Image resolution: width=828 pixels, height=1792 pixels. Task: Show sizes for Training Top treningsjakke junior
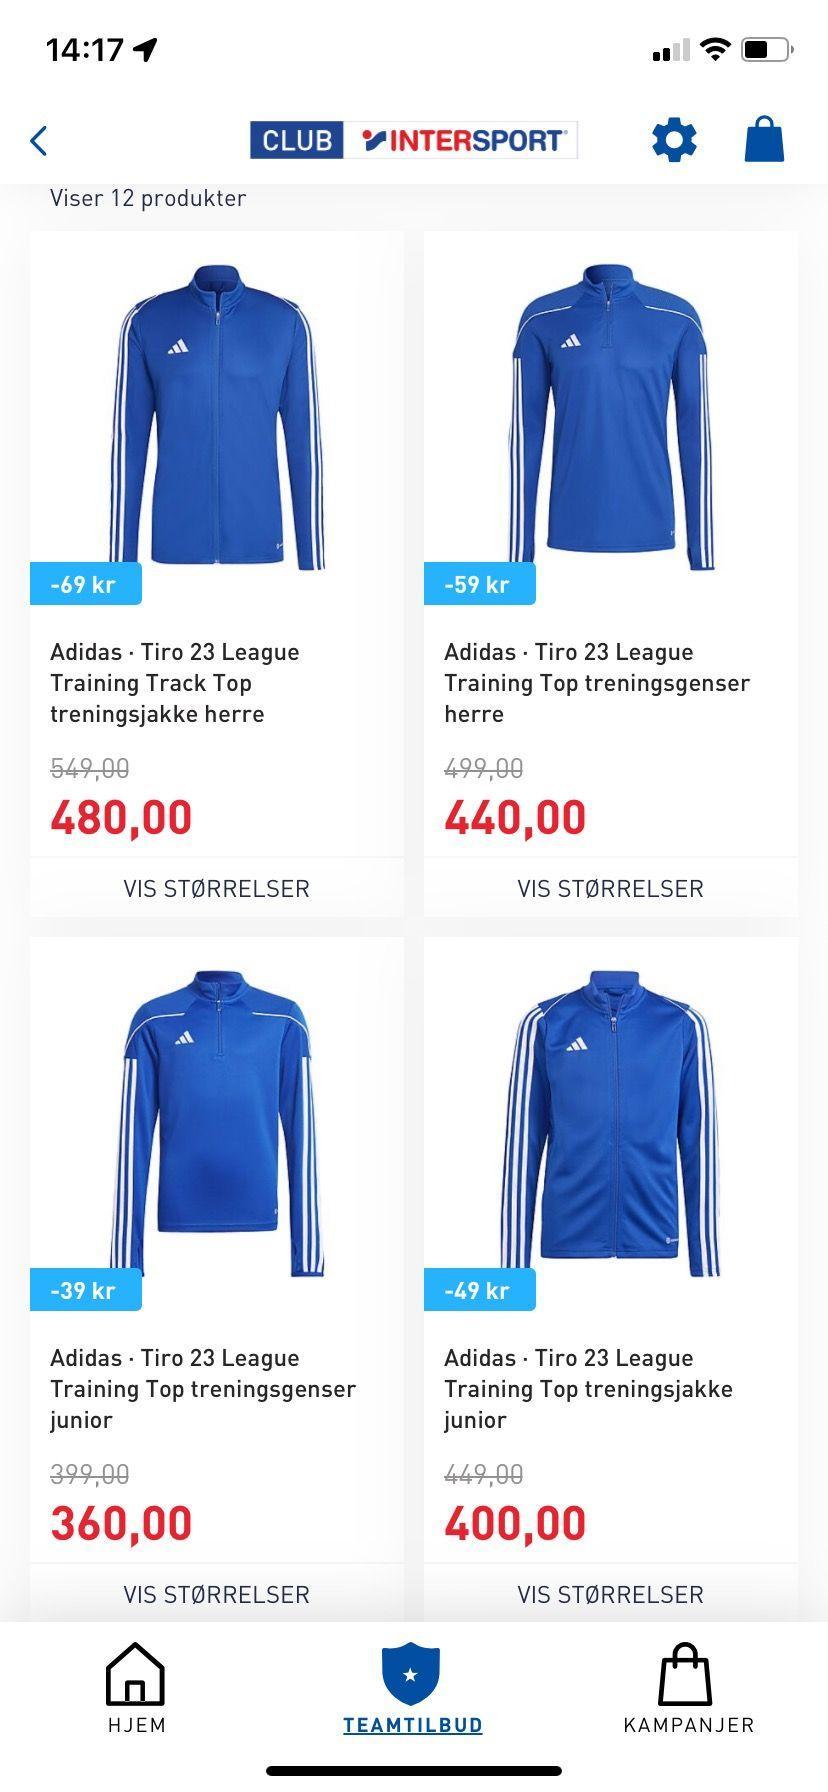click(611, 1593)
